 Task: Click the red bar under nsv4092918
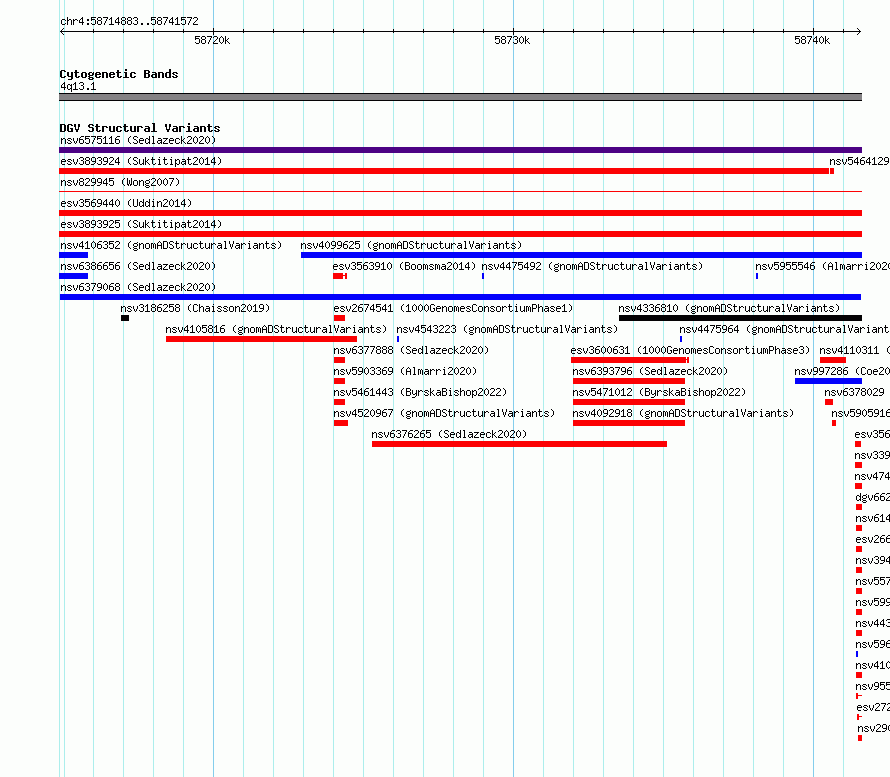point(629,423)
